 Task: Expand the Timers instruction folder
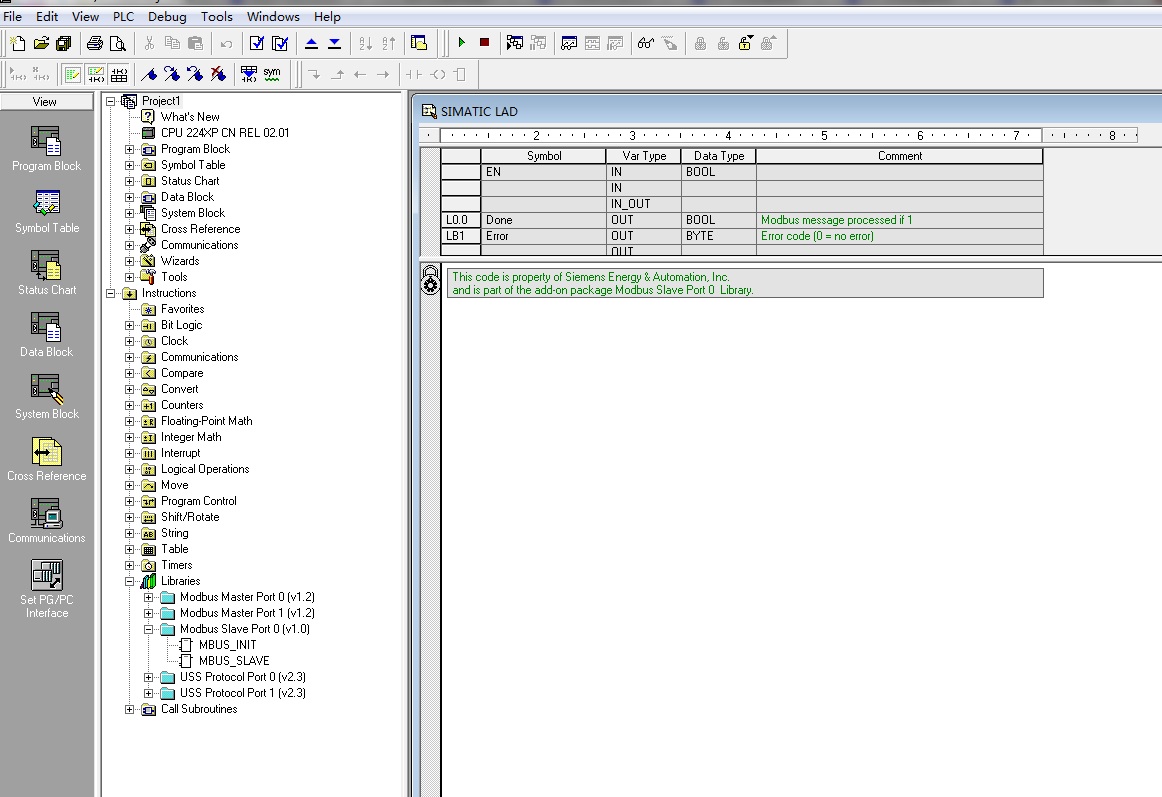point(130,566)
